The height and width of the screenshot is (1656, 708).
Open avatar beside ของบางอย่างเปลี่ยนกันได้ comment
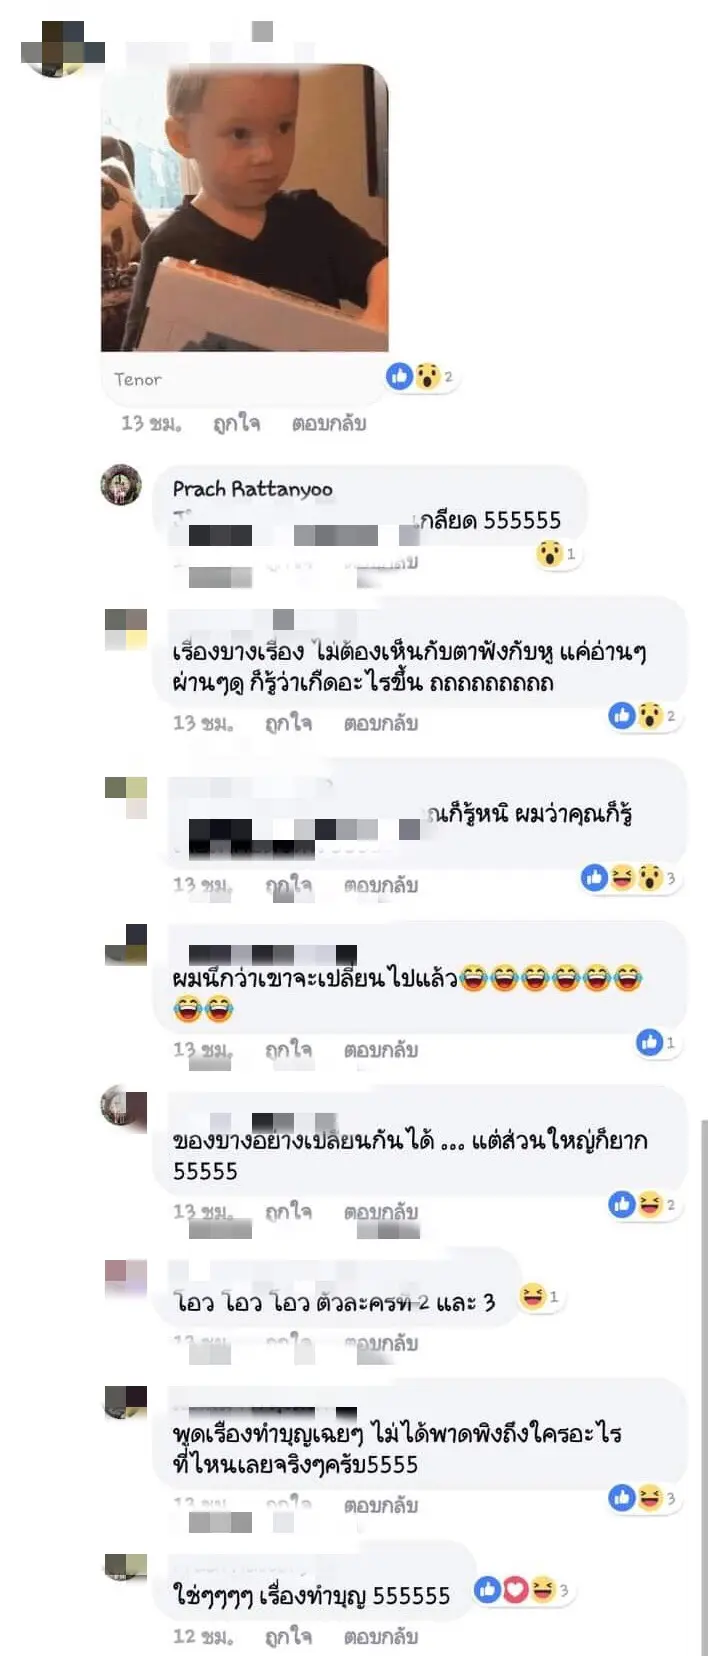pyautogui.click(x=124, y=1106)
